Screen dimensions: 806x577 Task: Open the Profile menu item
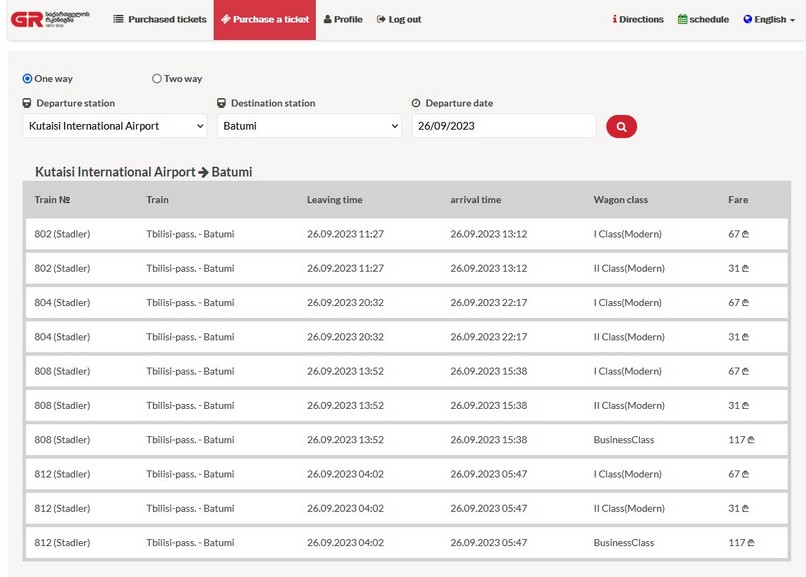click(x=343, y=19)
